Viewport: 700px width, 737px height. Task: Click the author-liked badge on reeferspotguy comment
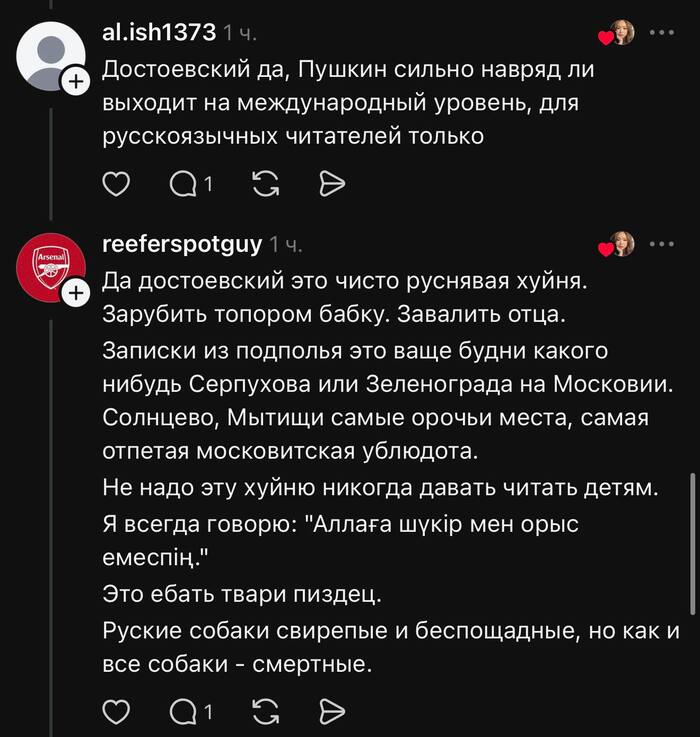point(618,245)
